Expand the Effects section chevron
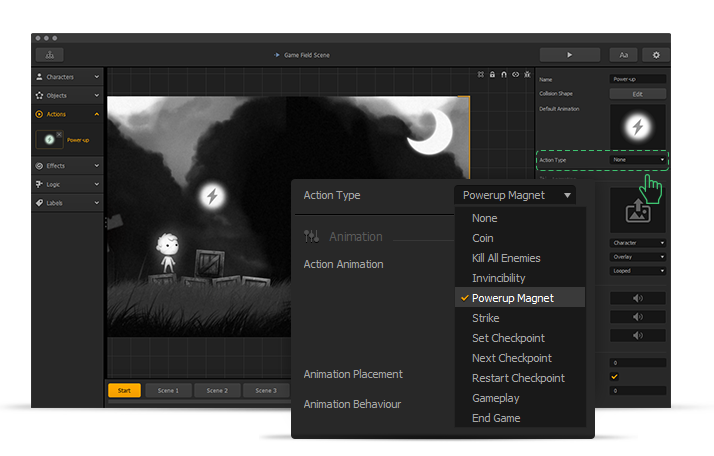The width and height of the screenshot is (714, 456). (97, 166)
